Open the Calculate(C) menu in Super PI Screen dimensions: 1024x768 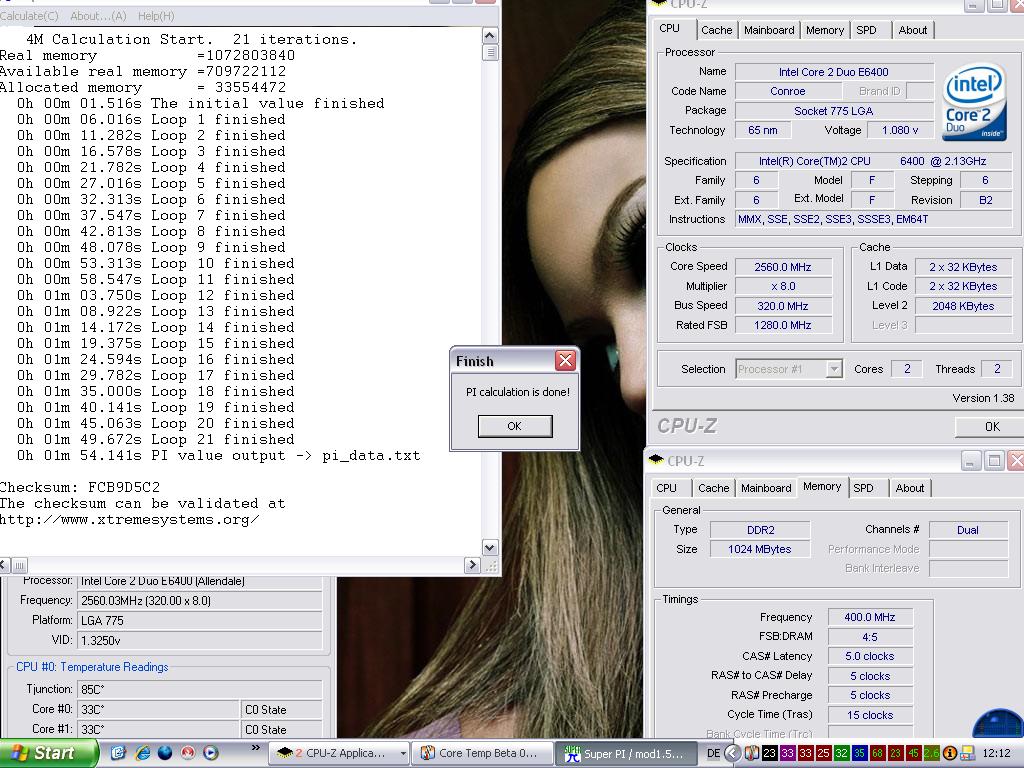coord(28,16)
